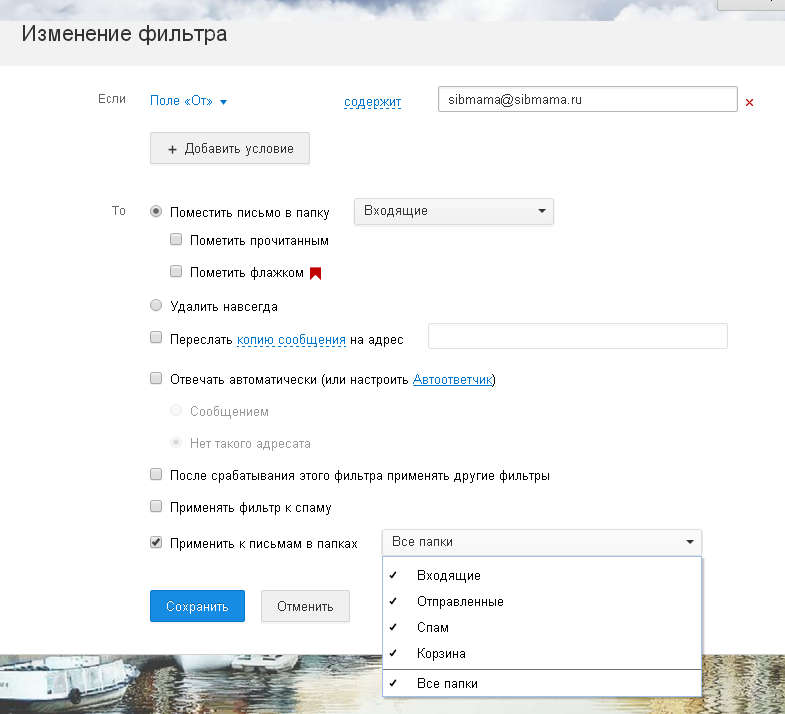The image size is (785, 714).
Task: Select the Сообщением radio option
Action: coord(176,410)
